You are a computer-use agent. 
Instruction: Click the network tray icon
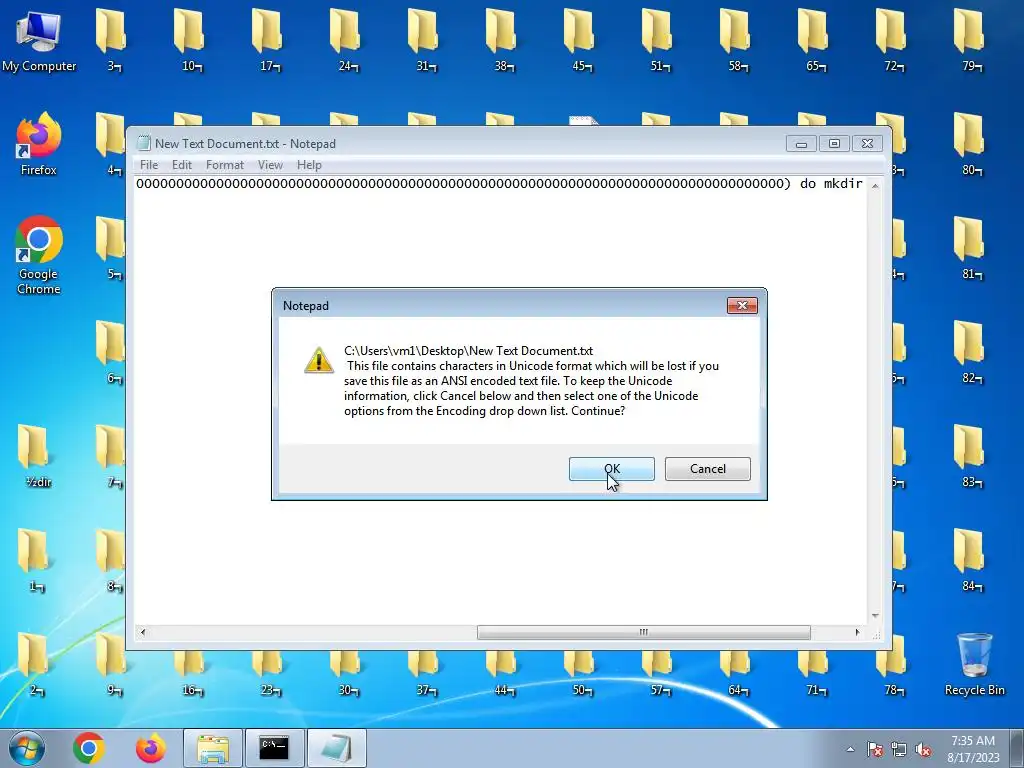coord(899,749)
